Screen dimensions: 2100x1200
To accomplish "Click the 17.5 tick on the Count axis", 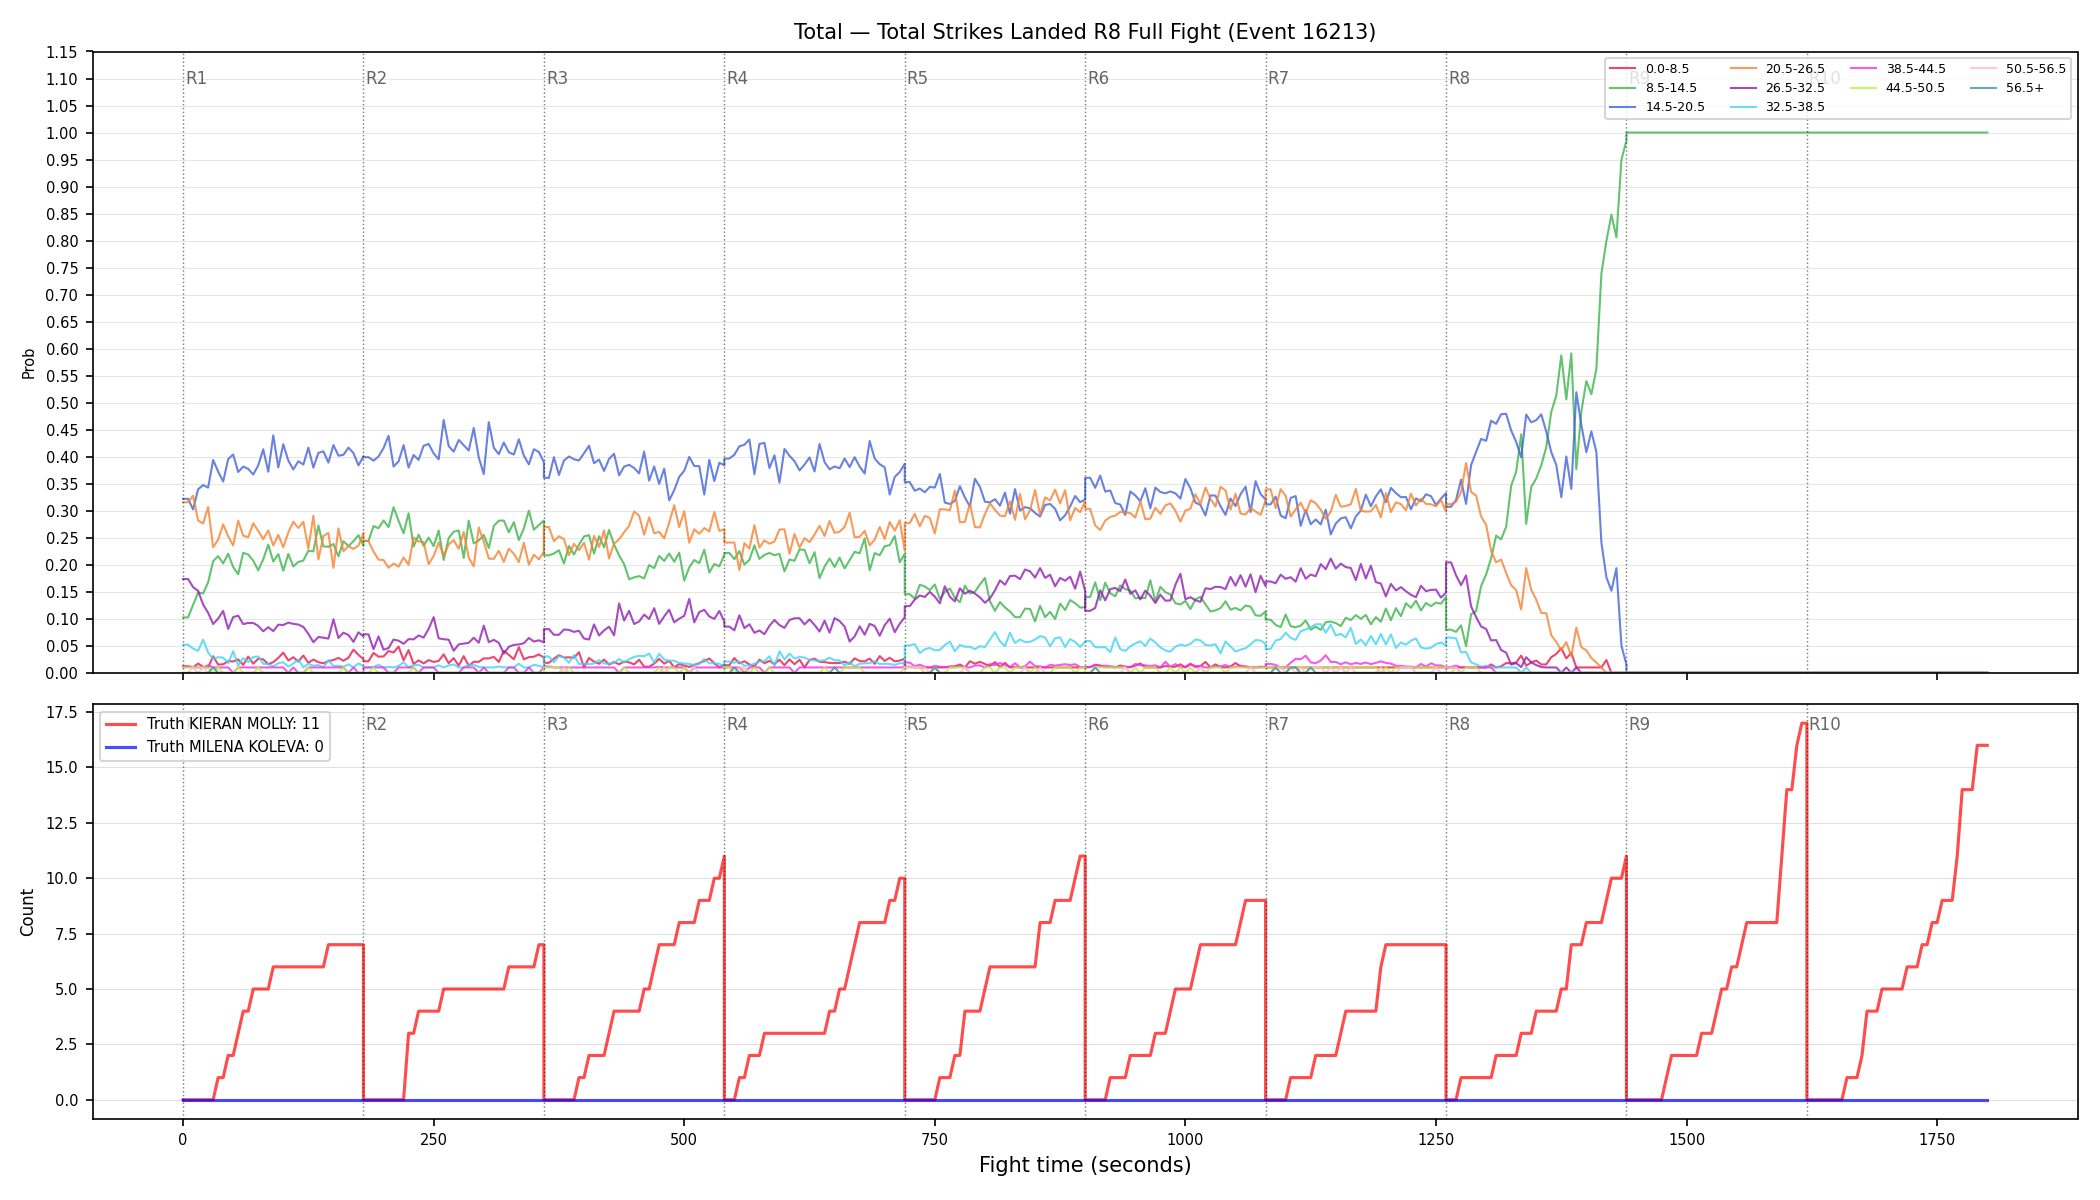I will (62, 712).
